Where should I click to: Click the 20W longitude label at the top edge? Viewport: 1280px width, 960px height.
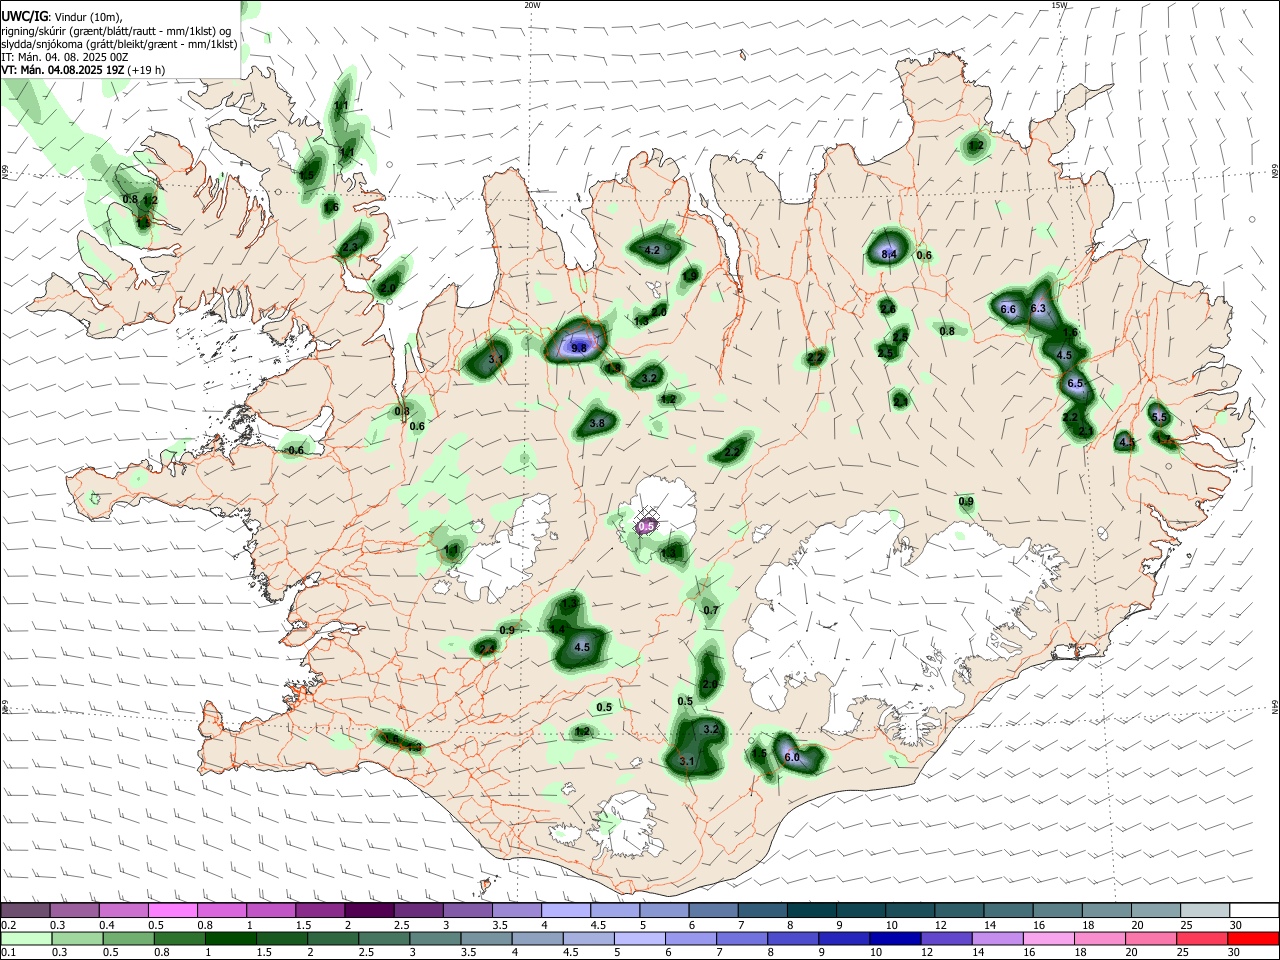[x=532, y=5]
